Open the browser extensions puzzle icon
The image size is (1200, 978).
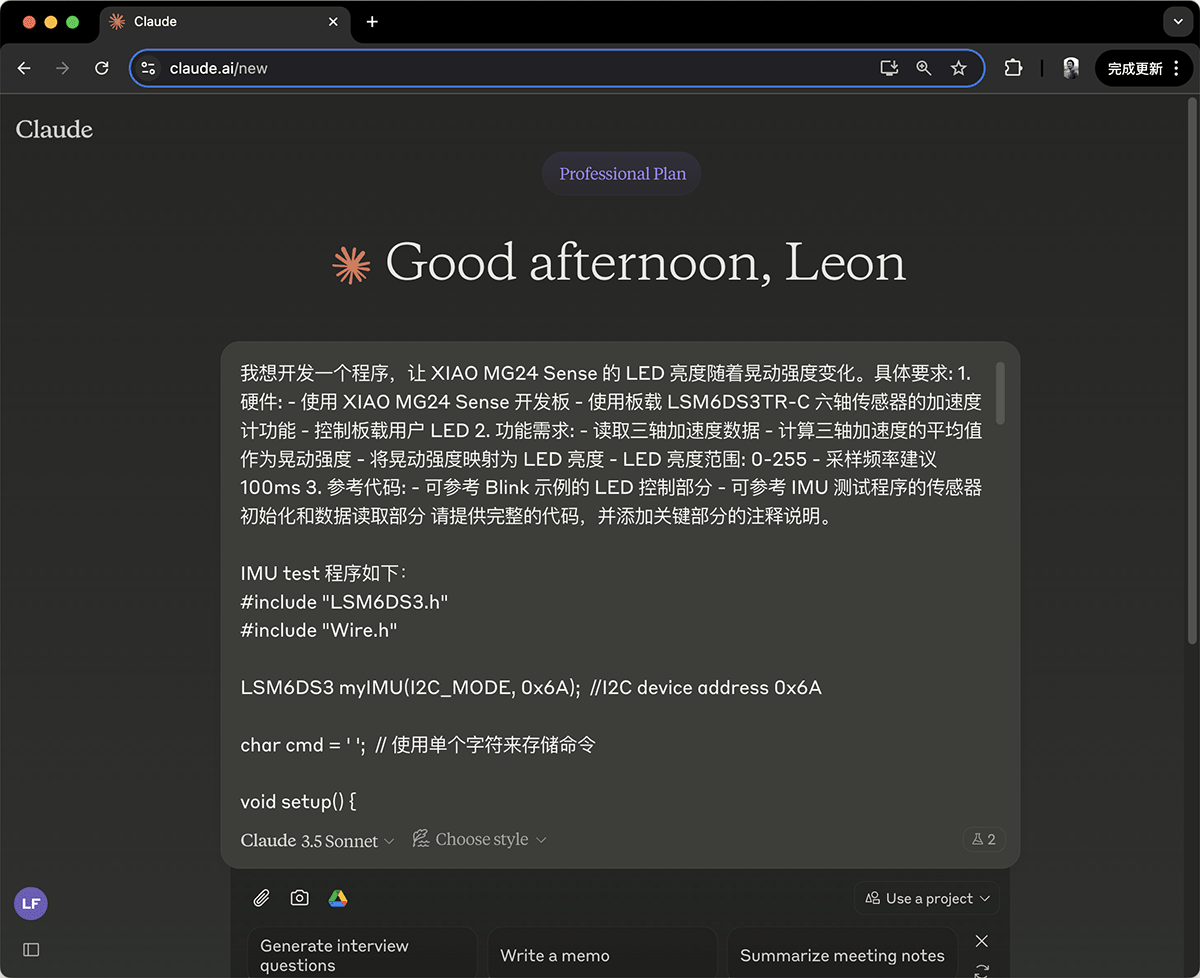pyautogui.click(x=1013, y=68)
